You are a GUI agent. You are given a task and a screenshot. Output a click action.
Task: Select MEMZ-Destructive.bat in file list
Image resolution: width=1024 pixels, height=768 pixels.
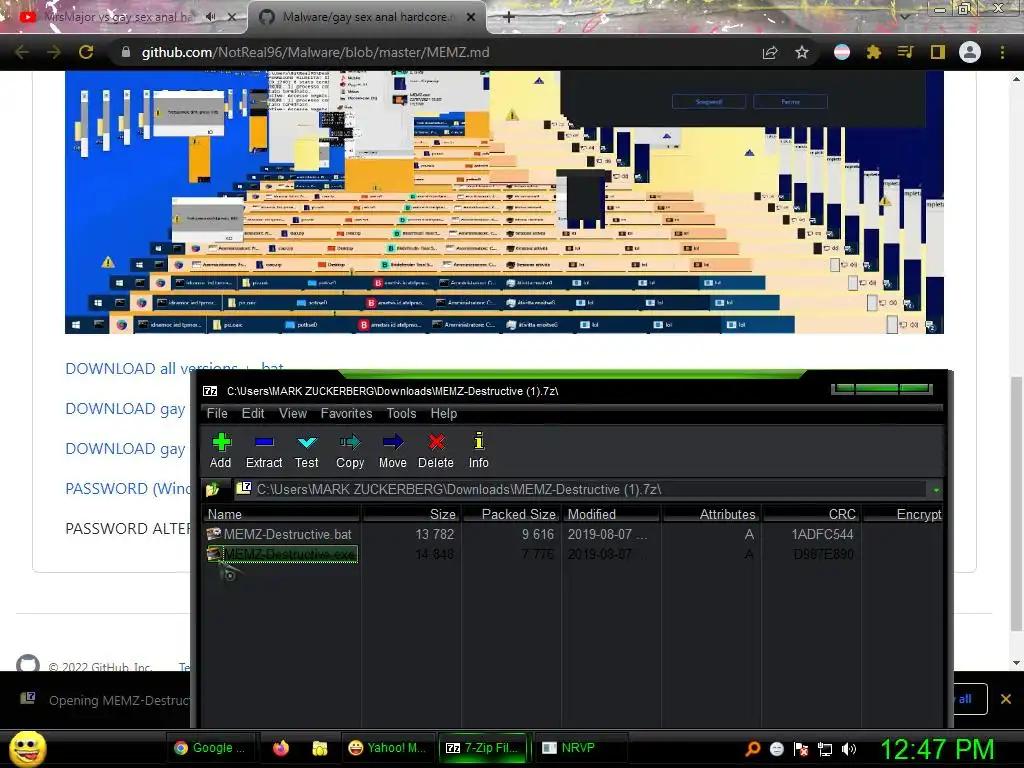287,534
